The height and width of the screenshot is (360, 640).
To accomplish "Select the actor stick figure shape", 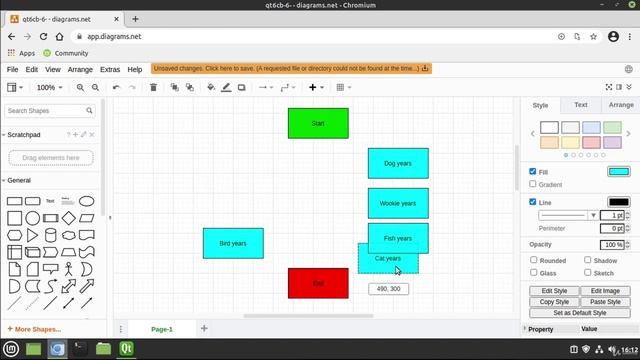I will coord(69,269).
